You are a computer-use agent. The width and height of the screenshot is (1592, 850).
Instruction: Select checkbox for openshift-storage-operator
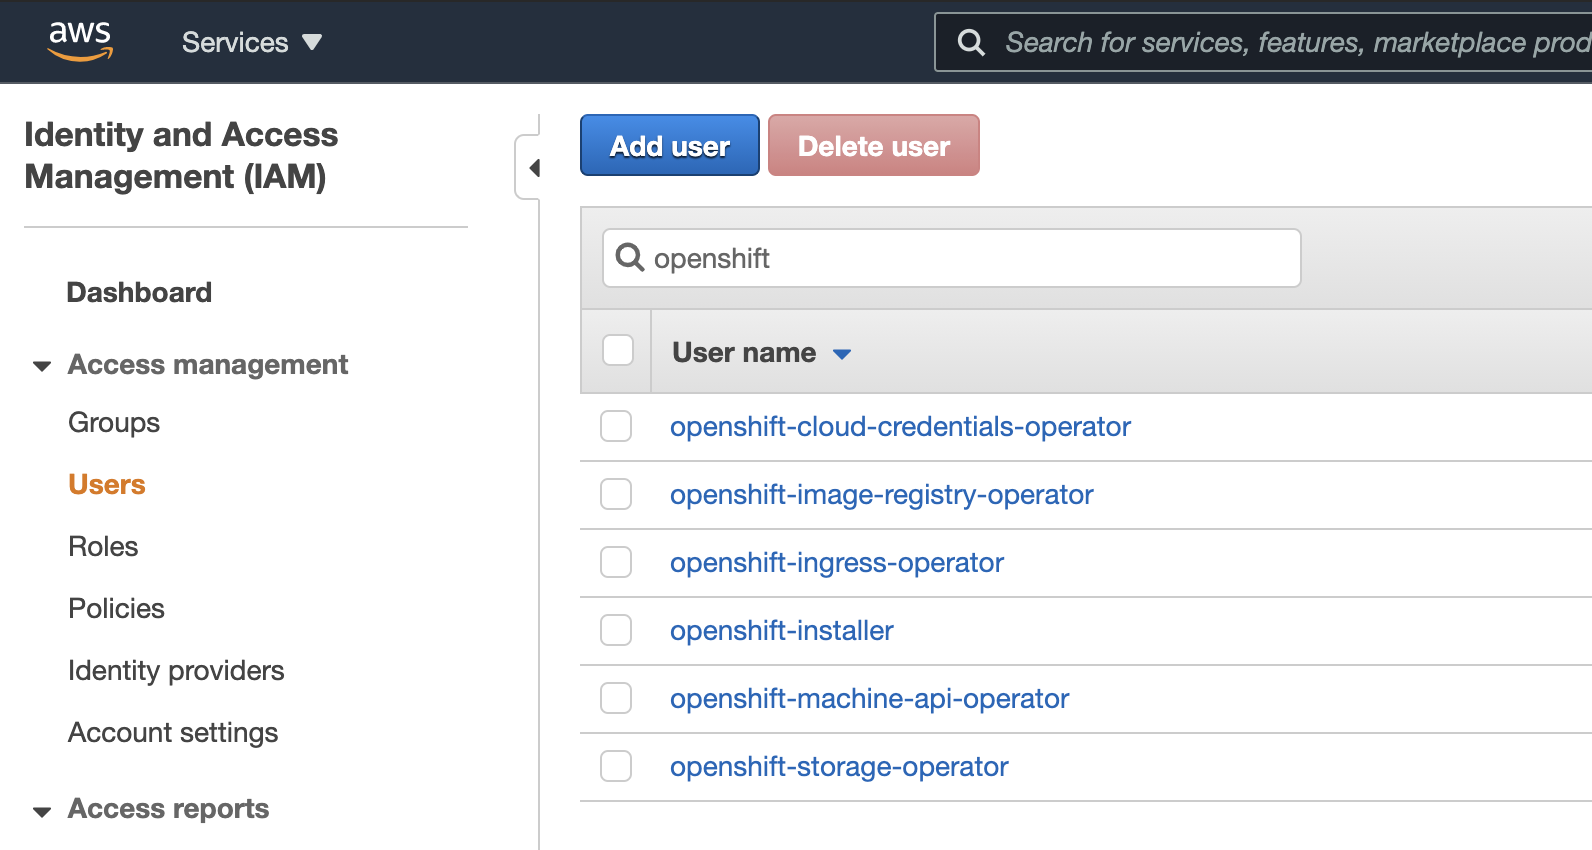(616, 766)
